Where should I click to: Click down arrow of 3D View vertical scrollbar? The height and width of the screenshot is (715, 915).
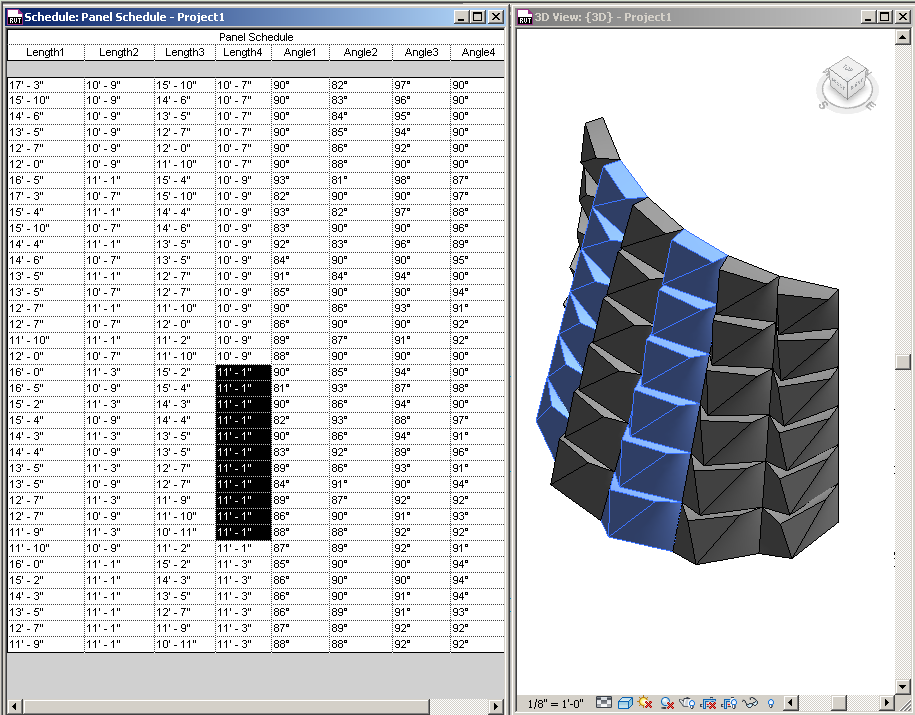click(903, 686)
